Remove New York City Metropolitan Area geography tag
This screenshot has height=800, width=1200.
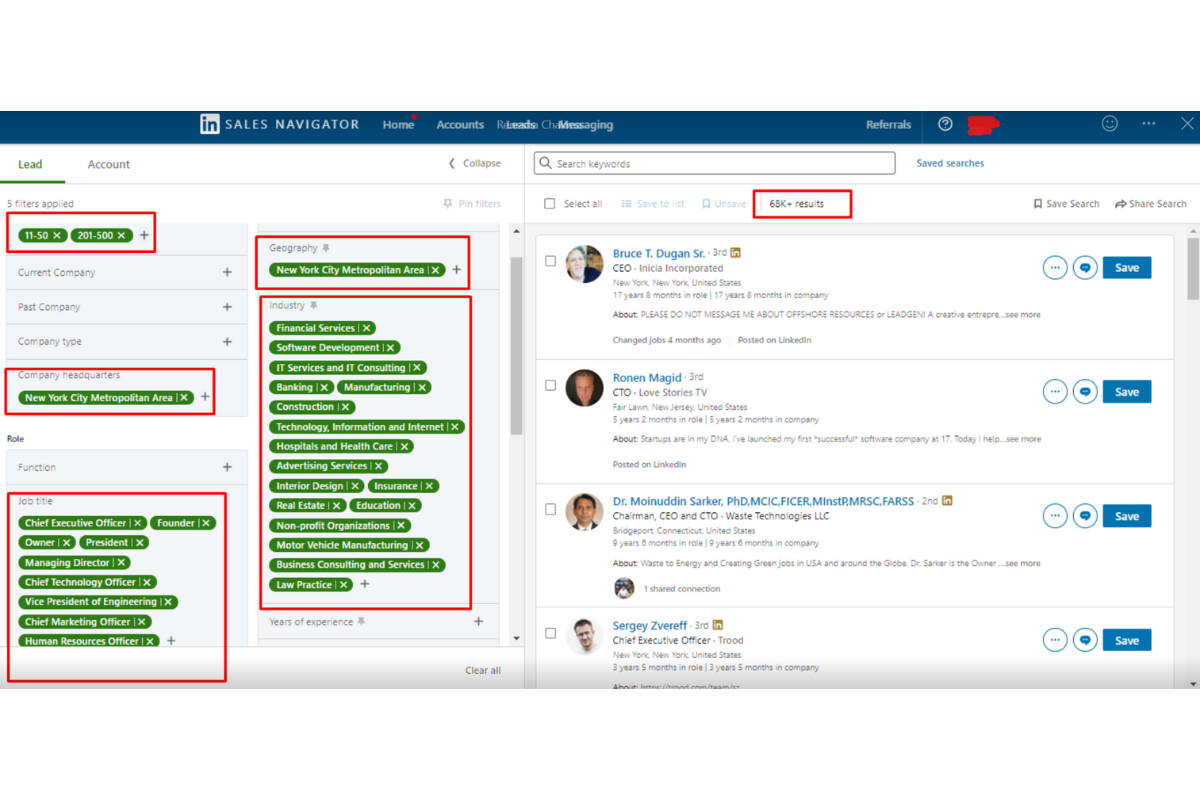tap(435, 270)
